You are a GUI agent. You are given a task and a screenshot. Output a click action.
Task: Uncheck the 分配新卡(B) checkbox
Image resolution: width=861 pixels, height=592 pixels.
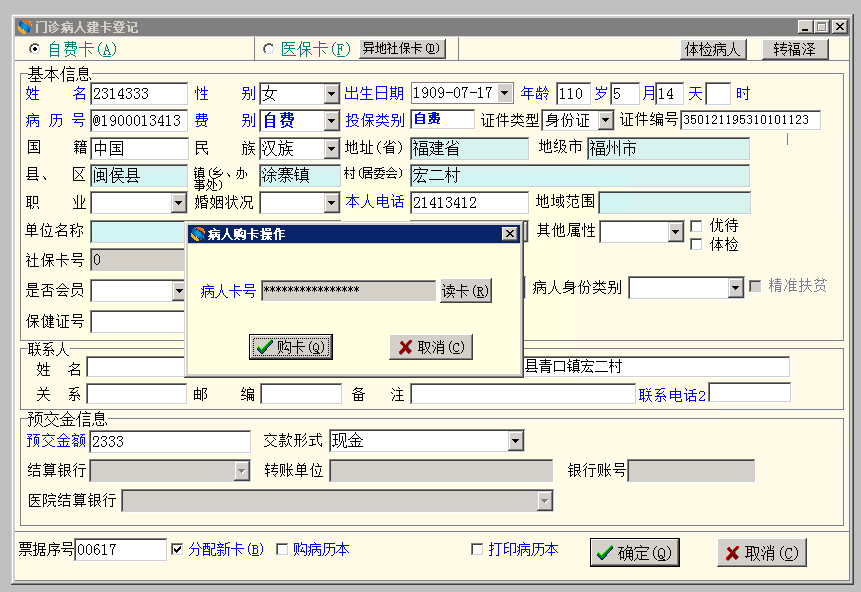tap(177, 549)
